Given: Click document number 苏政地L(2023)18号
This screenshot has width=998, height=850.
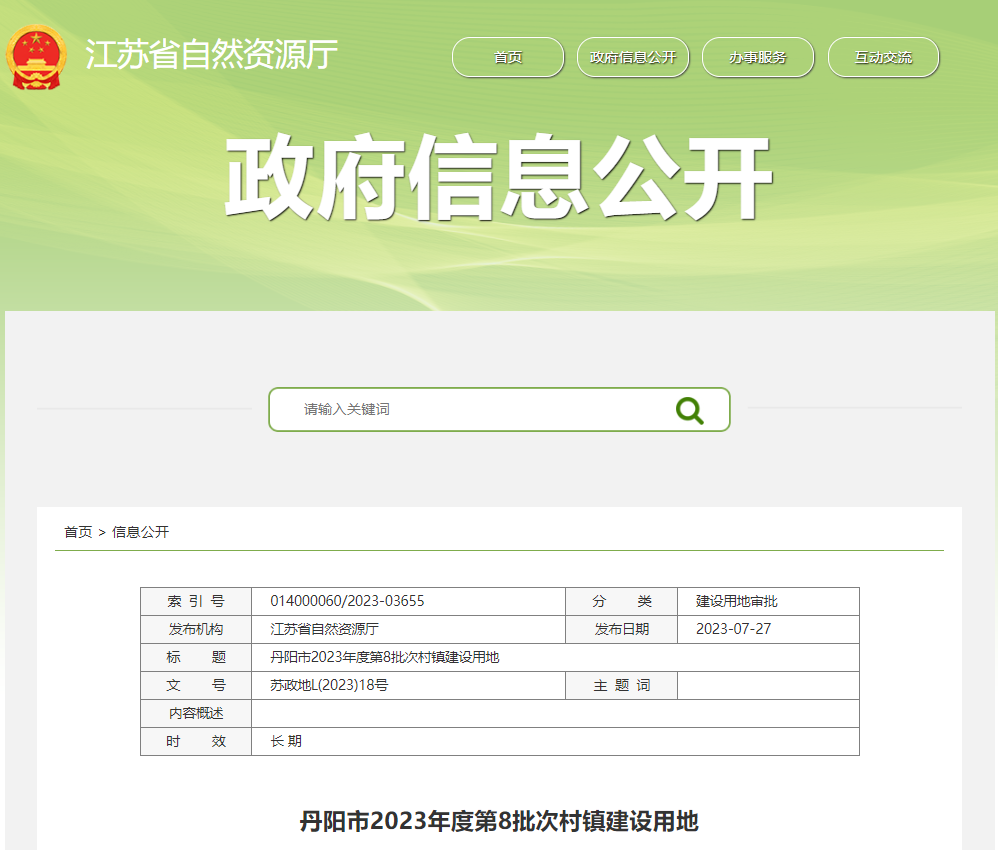Looking at the screenshot, I should click(329, 685).
